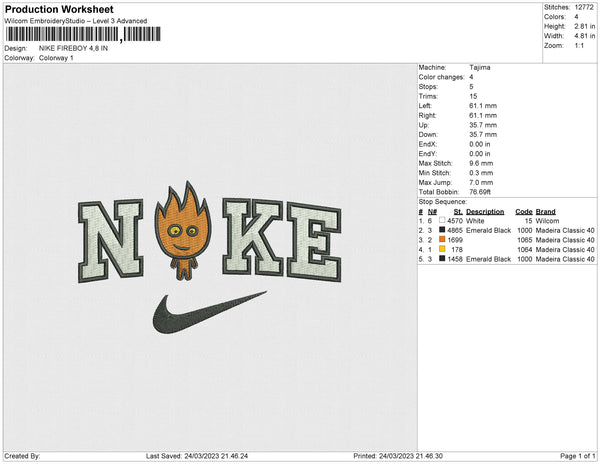Click the design name 'NIKE FIREBOY 4,8 IN'
Screen dimensions: 600x464
(73, 48)
